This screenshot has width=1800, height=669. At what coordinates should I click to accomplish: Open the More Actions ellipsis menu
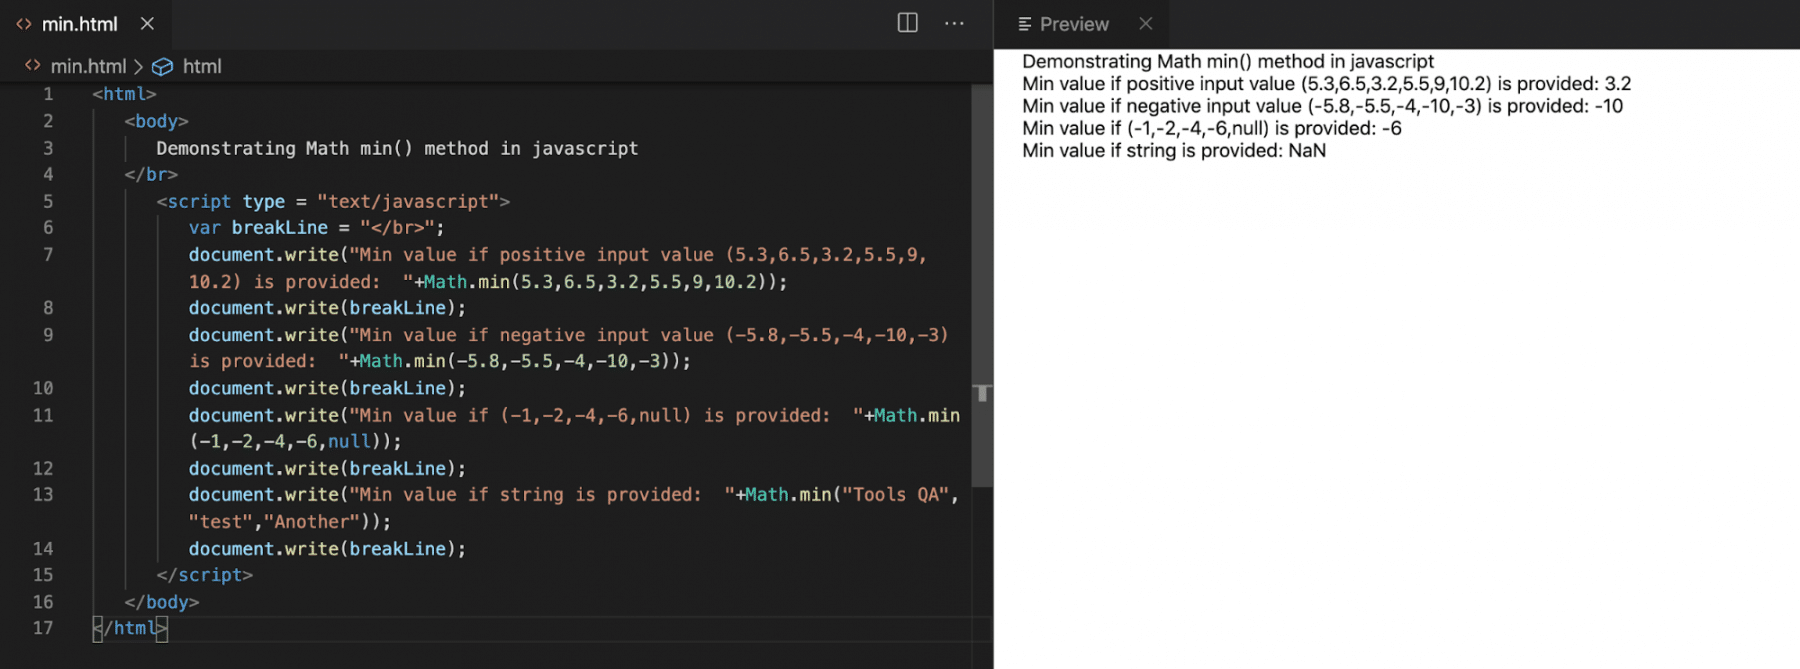click(x=954, y=23)
